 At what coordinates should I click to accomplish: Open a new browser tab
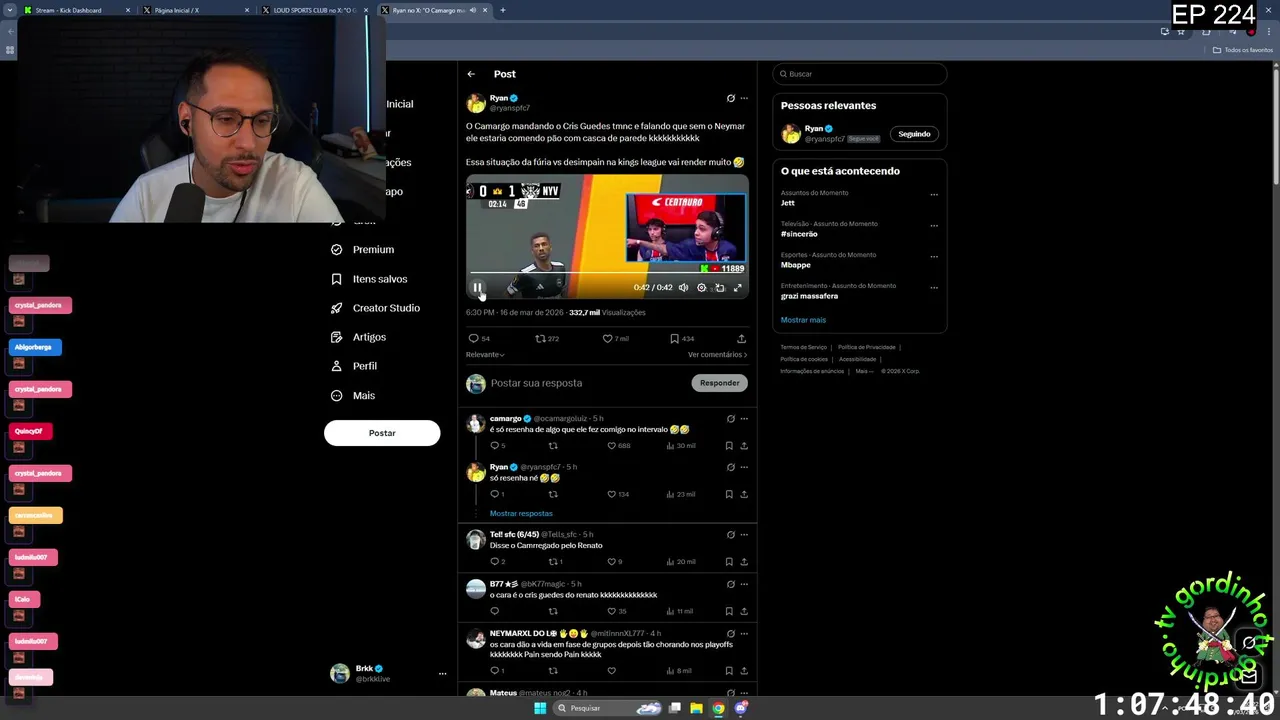click(503, 10)
